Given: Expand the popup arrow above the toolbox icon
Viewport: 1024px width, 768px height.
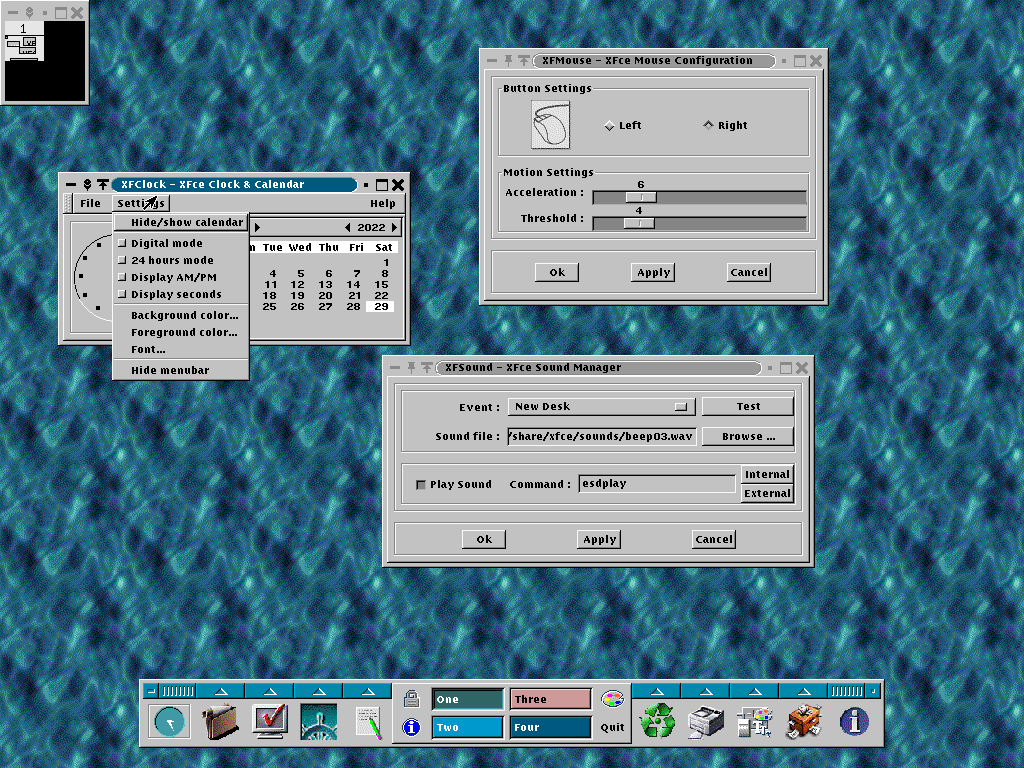Looking at the screenshot, I should tap(804, 690).
